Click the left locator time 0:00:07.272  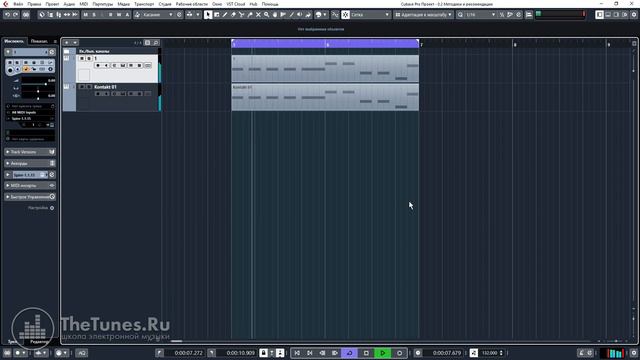[188, 353]
